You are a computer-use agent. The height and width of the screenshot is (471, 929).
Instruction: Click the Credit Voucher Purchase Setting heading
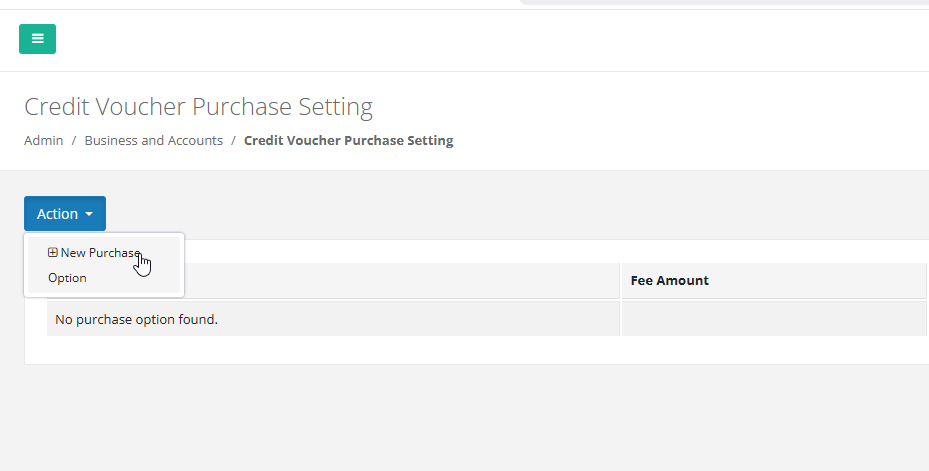[x=198, y=107]
